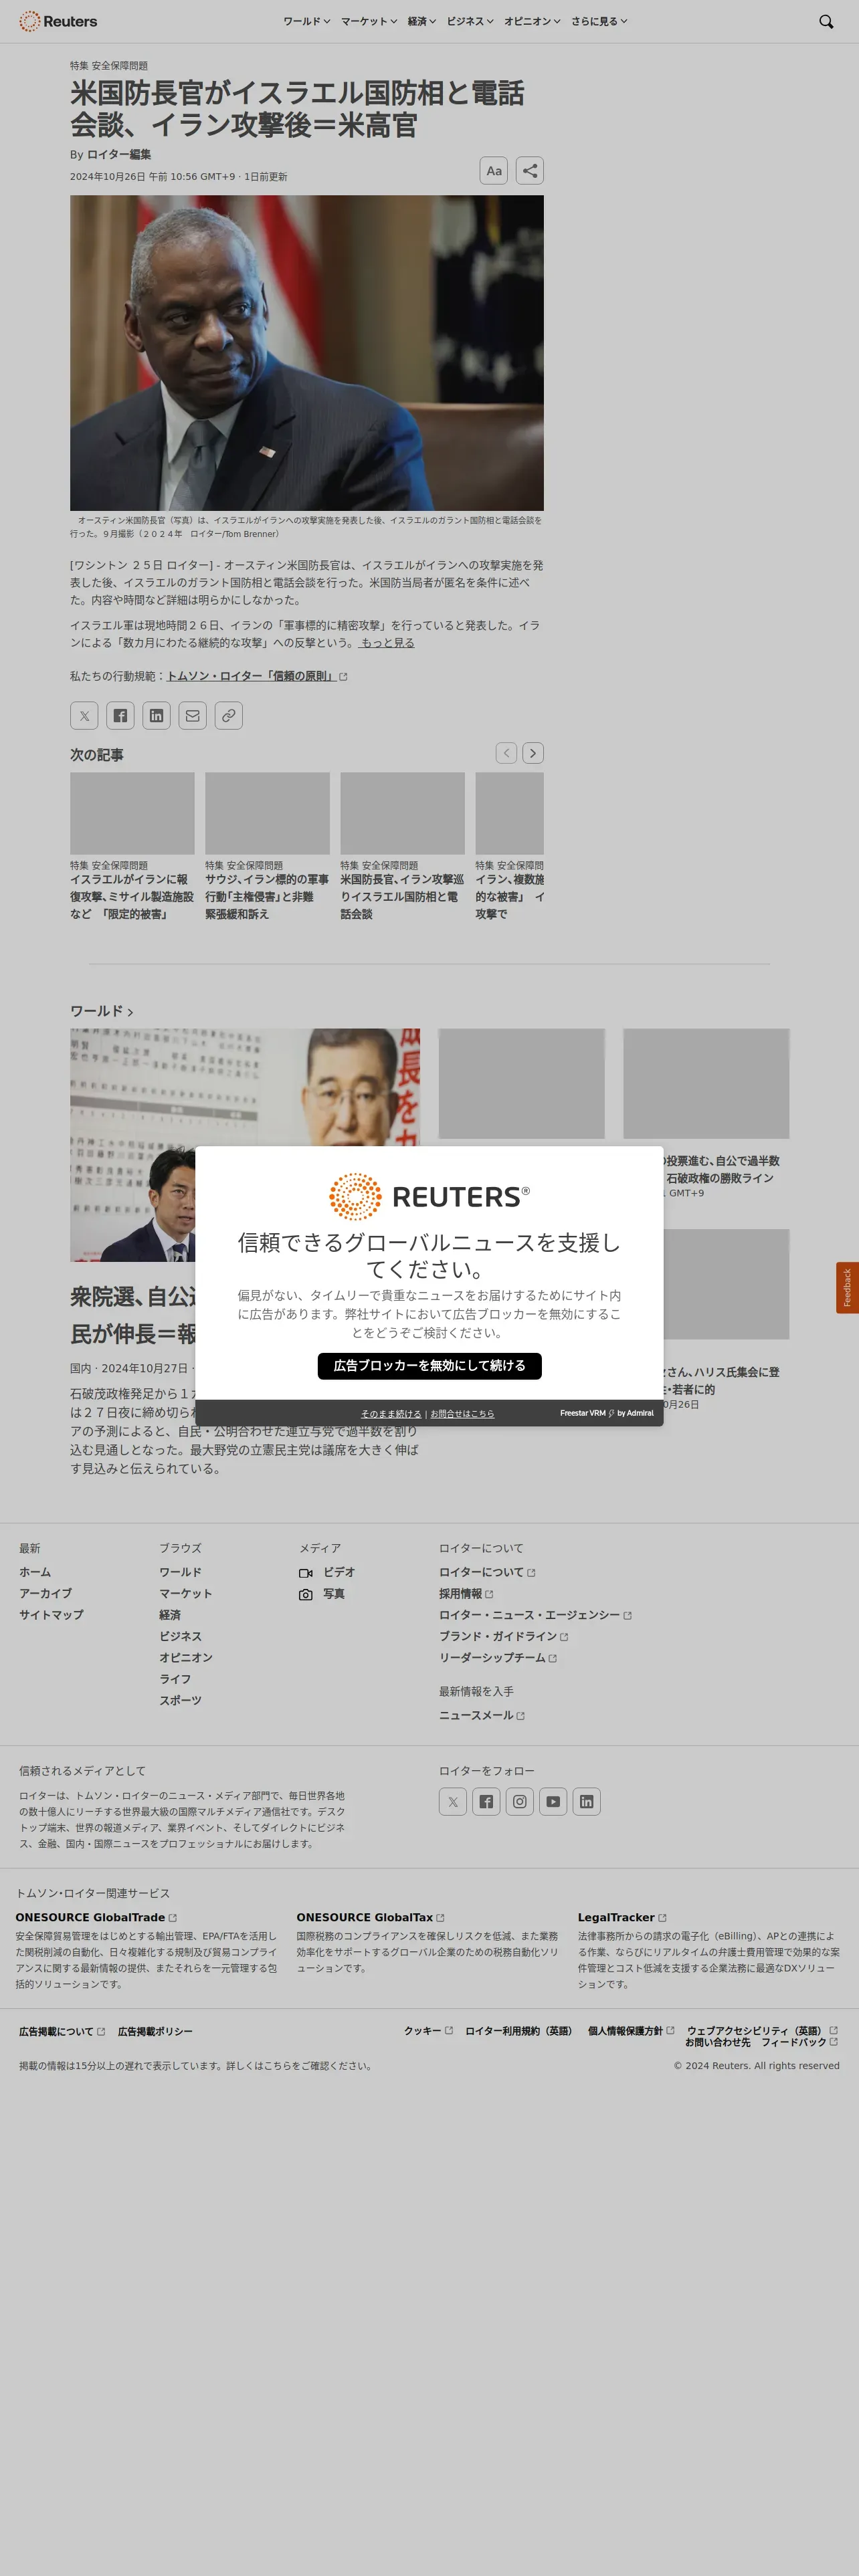Open フィードバック link in footer
Image resolution: width=859 pixels, height=2576 pixels.
click(799, 2042)
